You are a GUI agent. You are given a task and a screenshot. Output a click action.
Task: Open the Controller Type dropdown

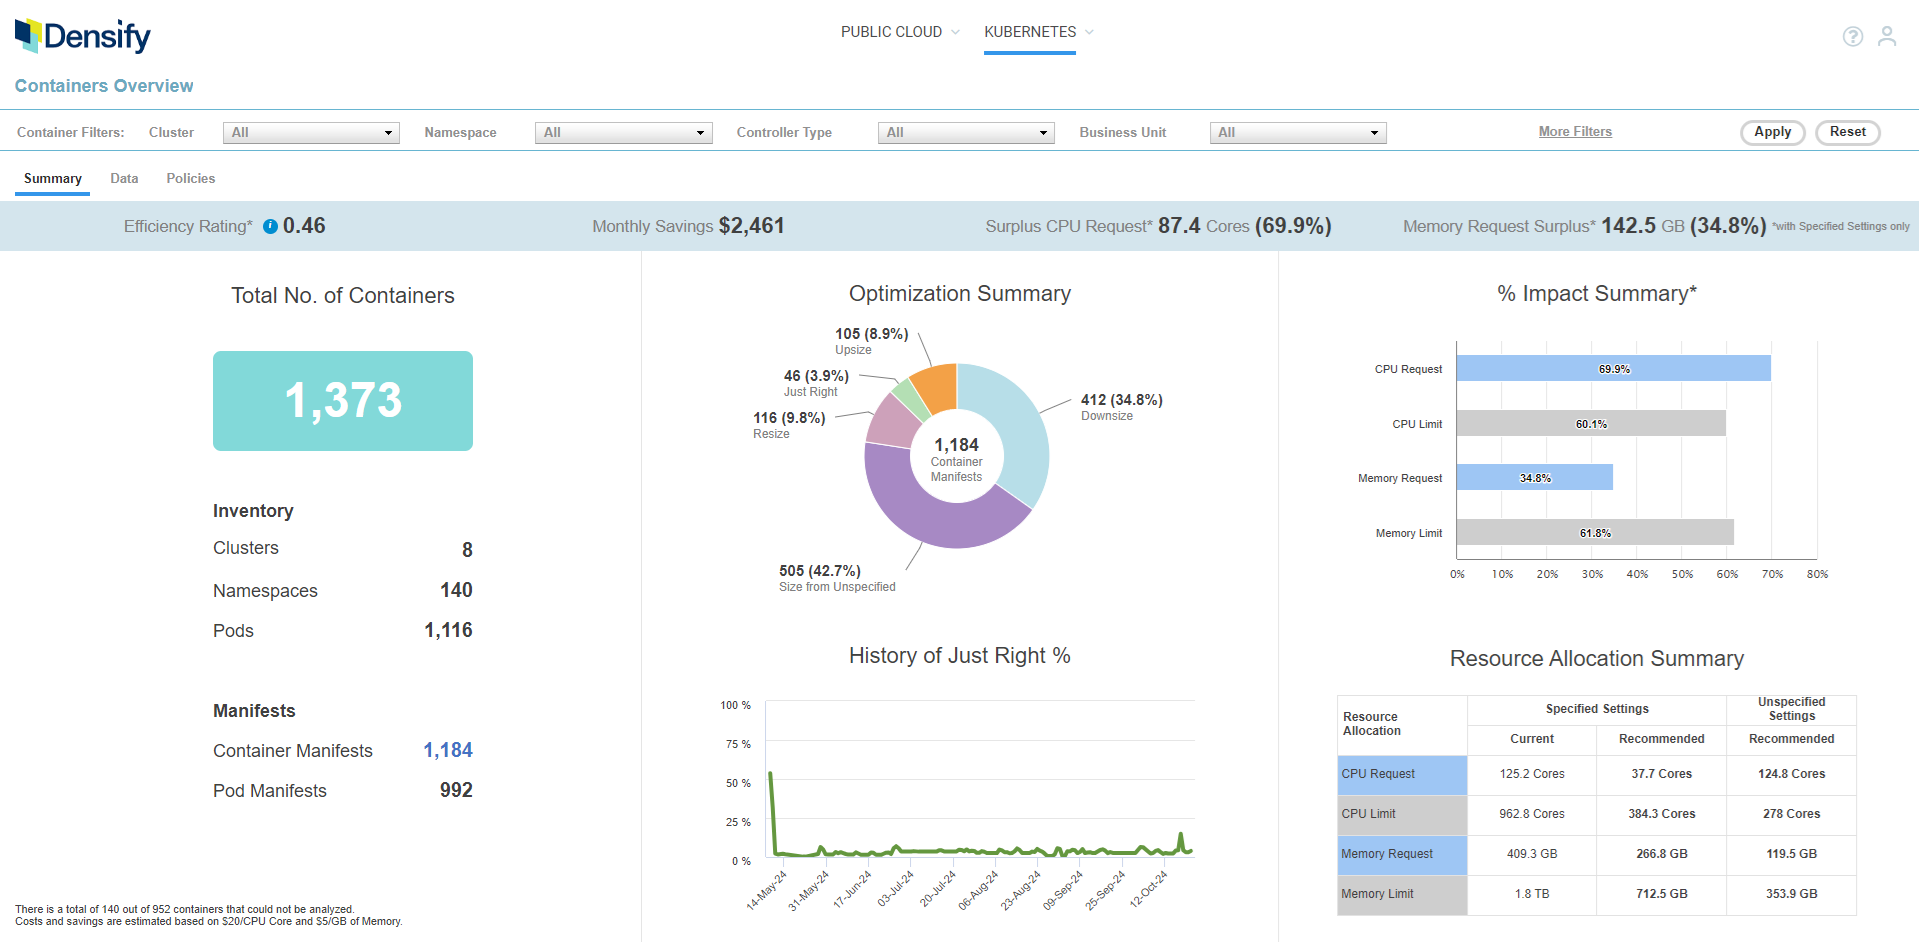tap(1043, 132)
